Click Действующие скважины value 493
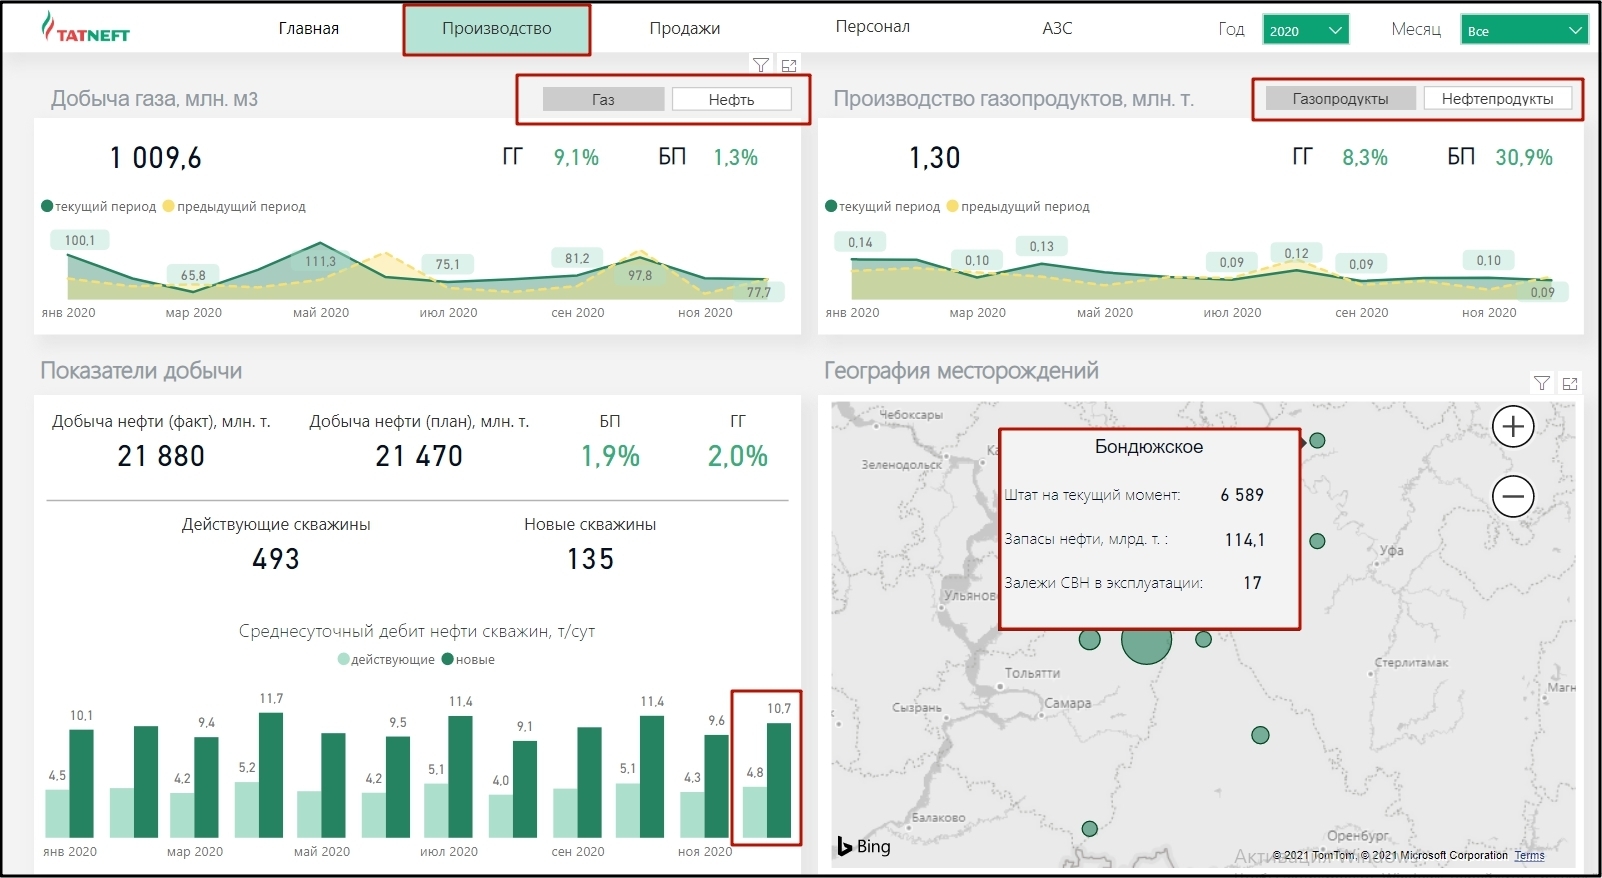 click(x=276, y=559)
